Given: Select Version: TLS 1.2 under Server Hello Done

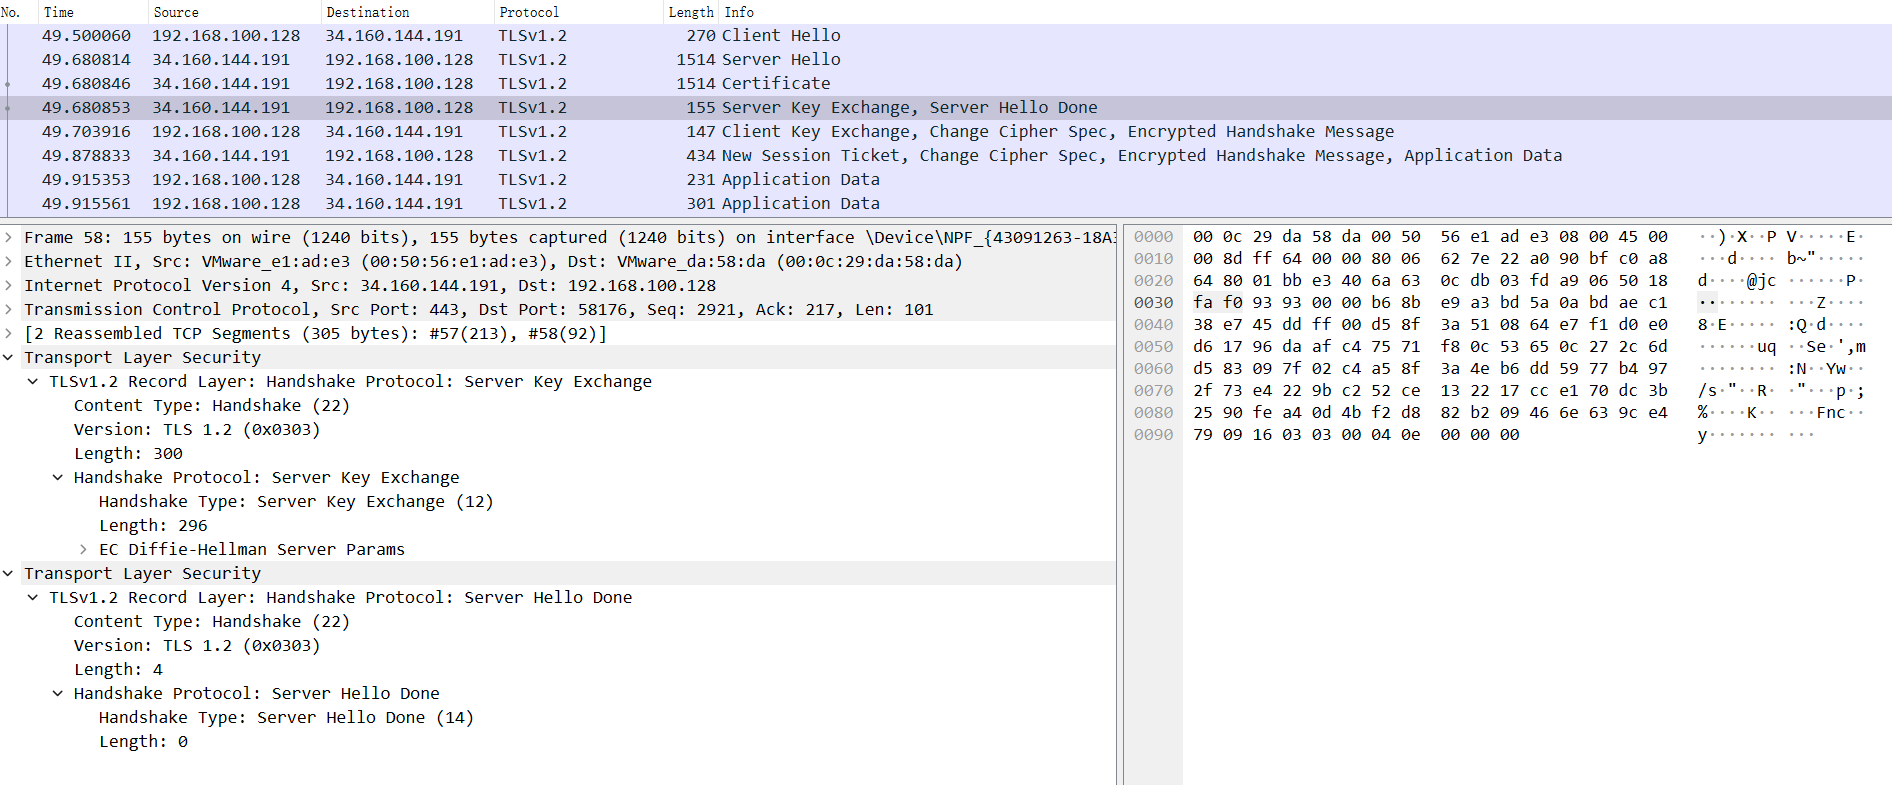Looking at the screenshot, I should point(197,646).
